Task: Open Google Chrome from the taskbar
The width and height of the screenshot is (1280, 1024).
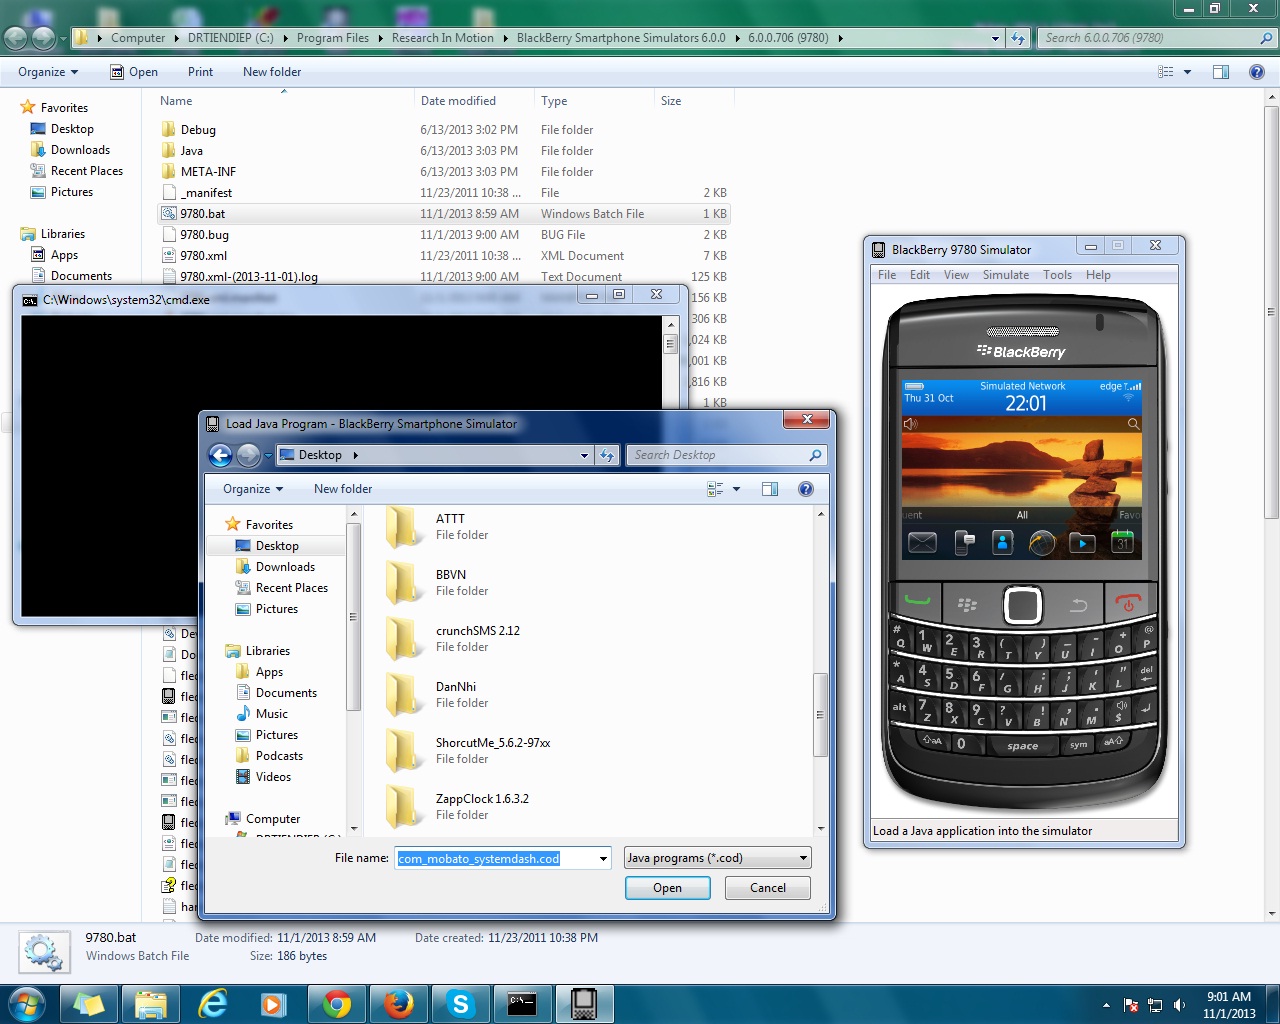Action: pyautogui.click(x=337, y=1004)
